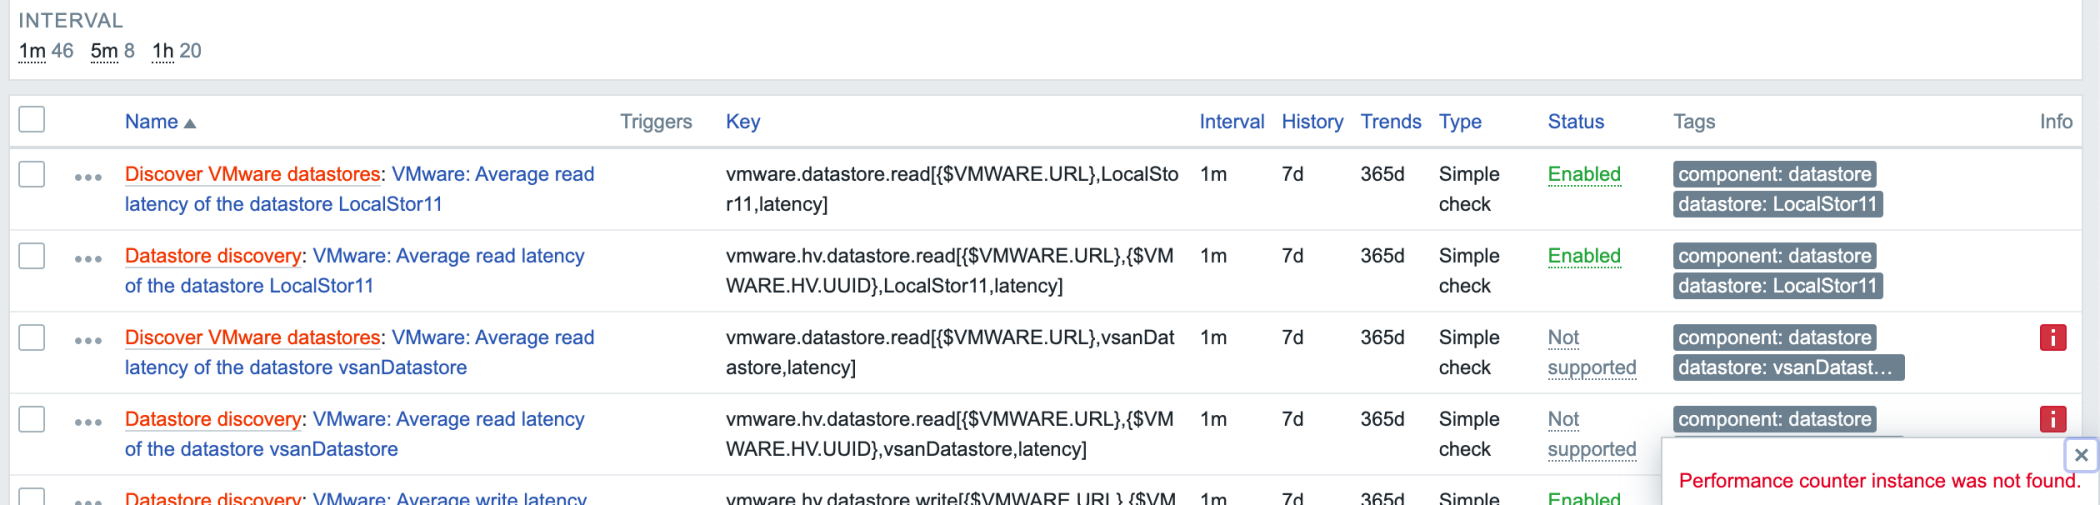Click Enabled status of first item
The image size is (2100, 505).
click(1583, 174)
